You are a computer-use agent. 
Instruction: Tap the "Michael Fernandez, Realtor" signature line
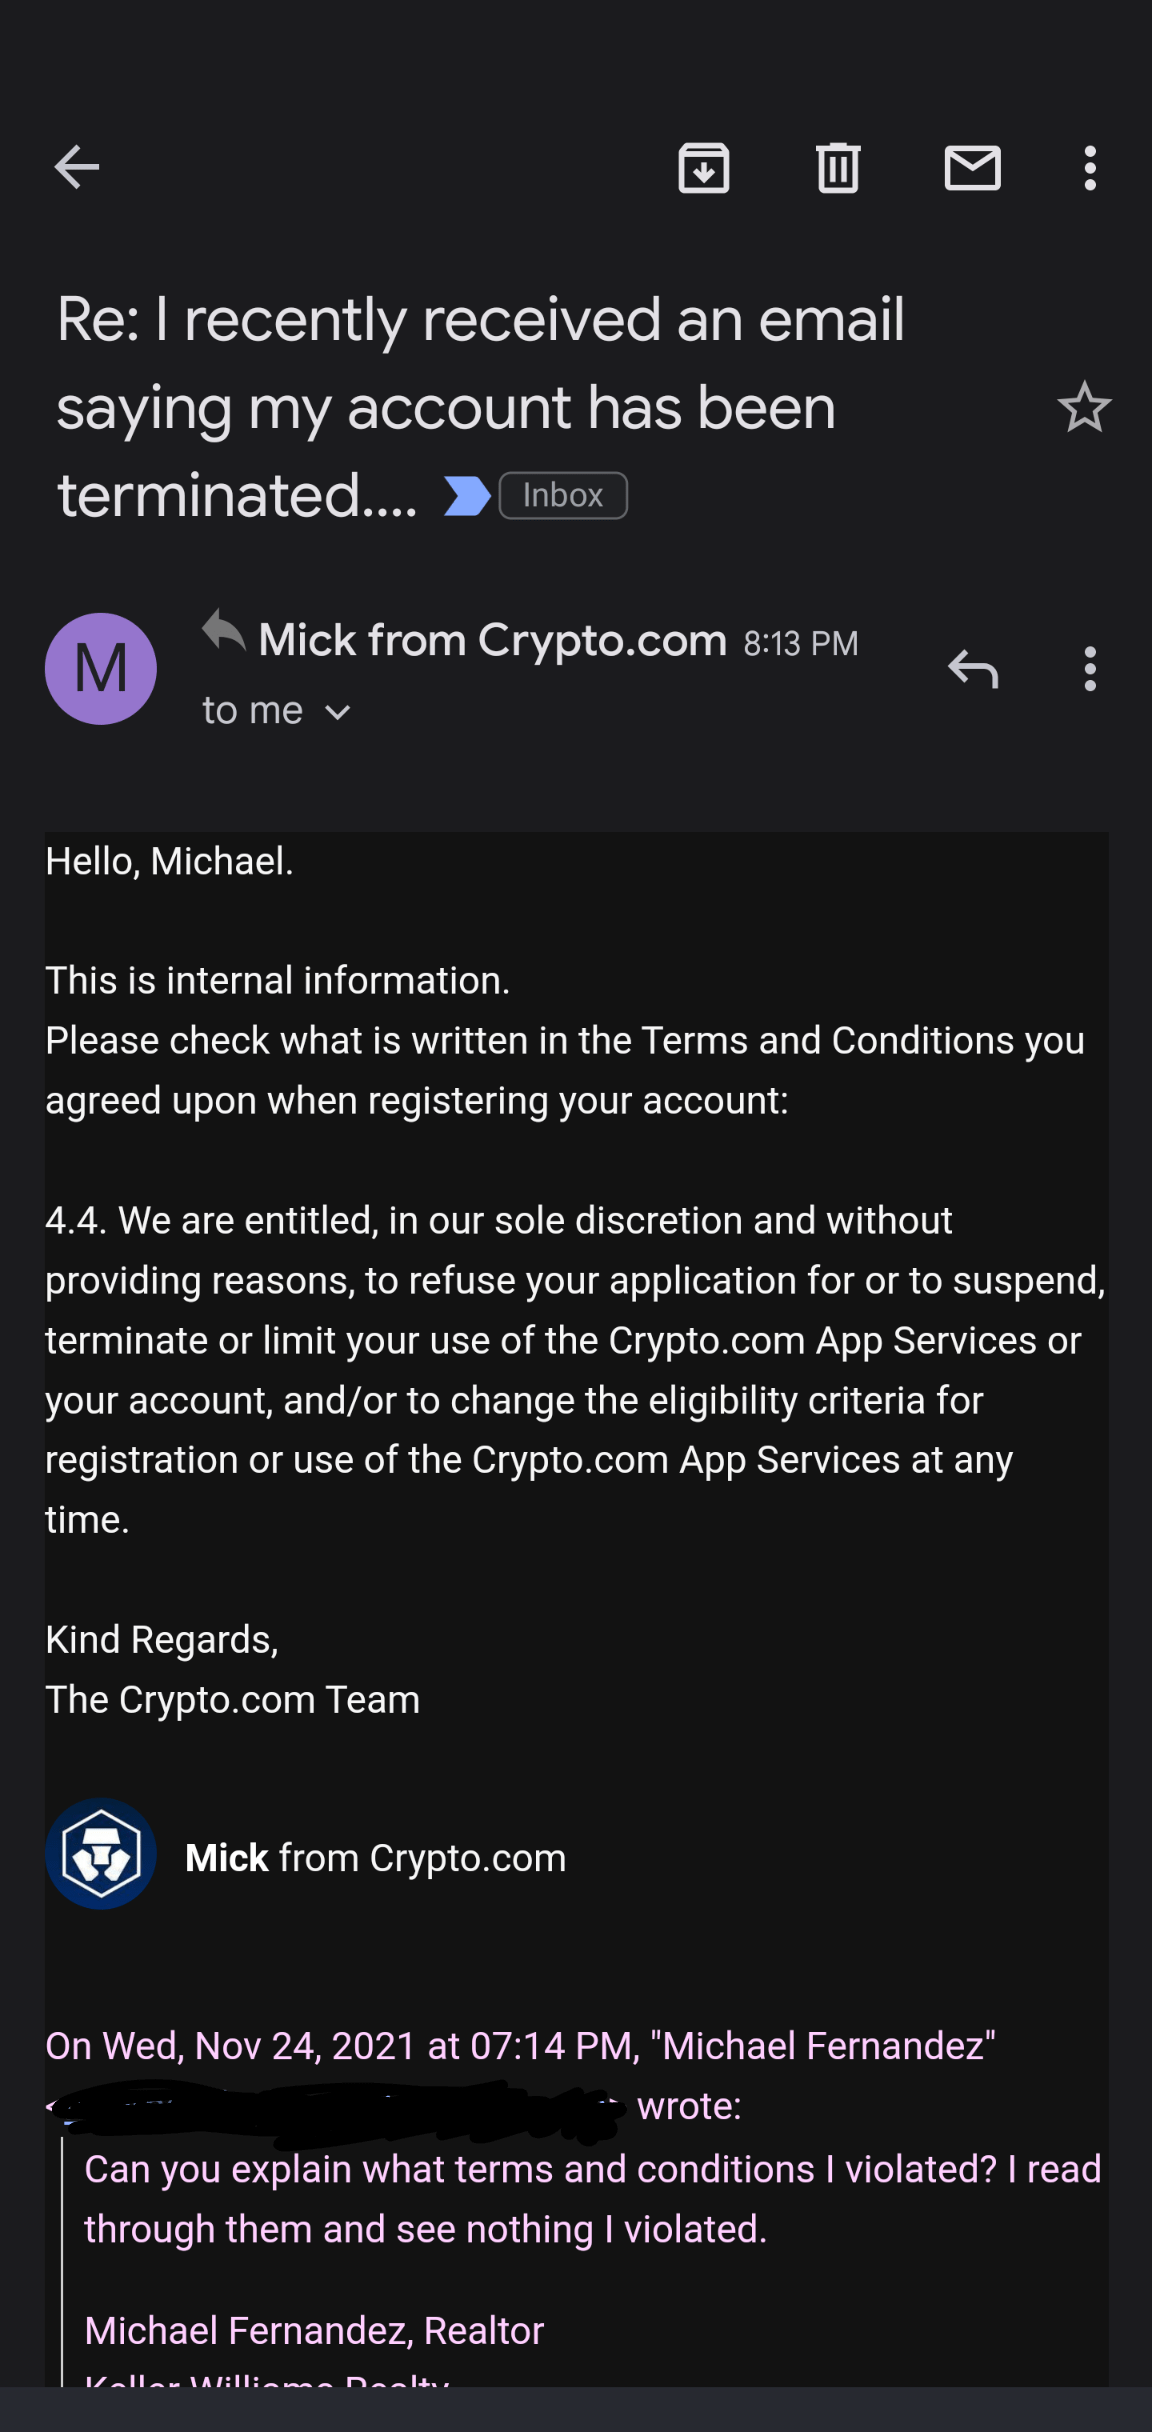314,2330
